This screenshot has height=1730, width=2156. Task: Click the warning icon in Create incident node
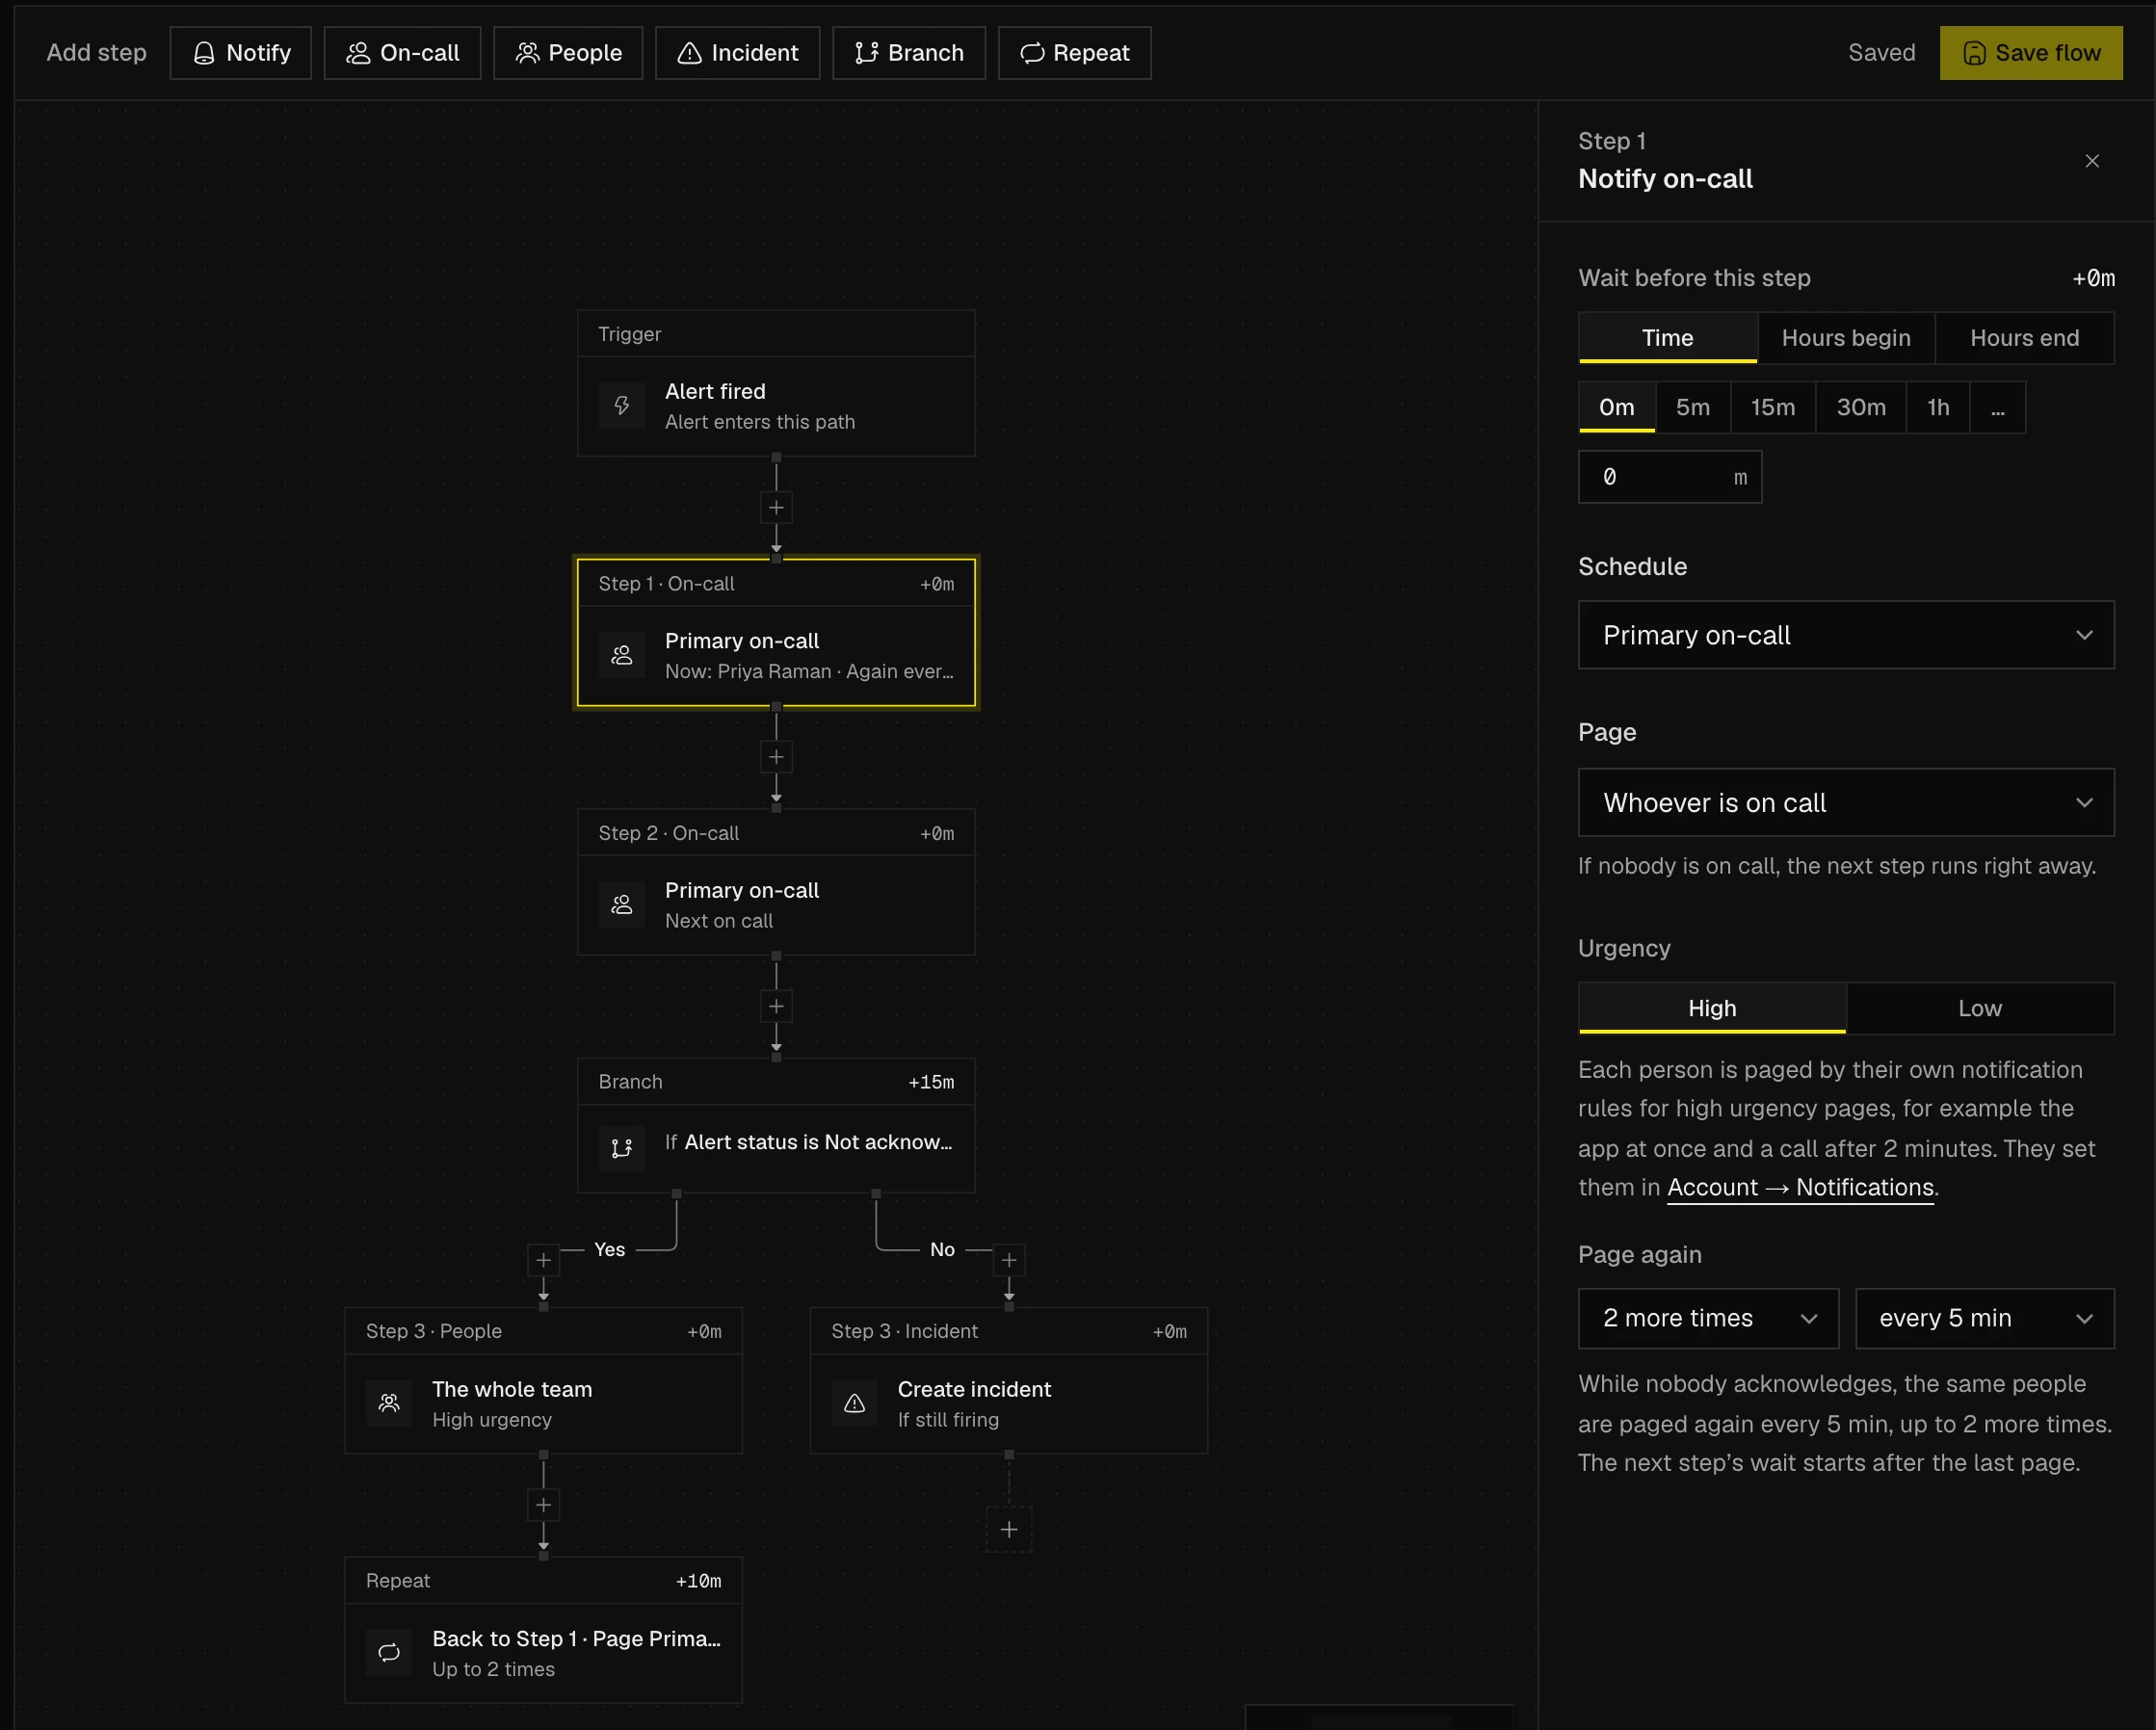[855, 1404]
